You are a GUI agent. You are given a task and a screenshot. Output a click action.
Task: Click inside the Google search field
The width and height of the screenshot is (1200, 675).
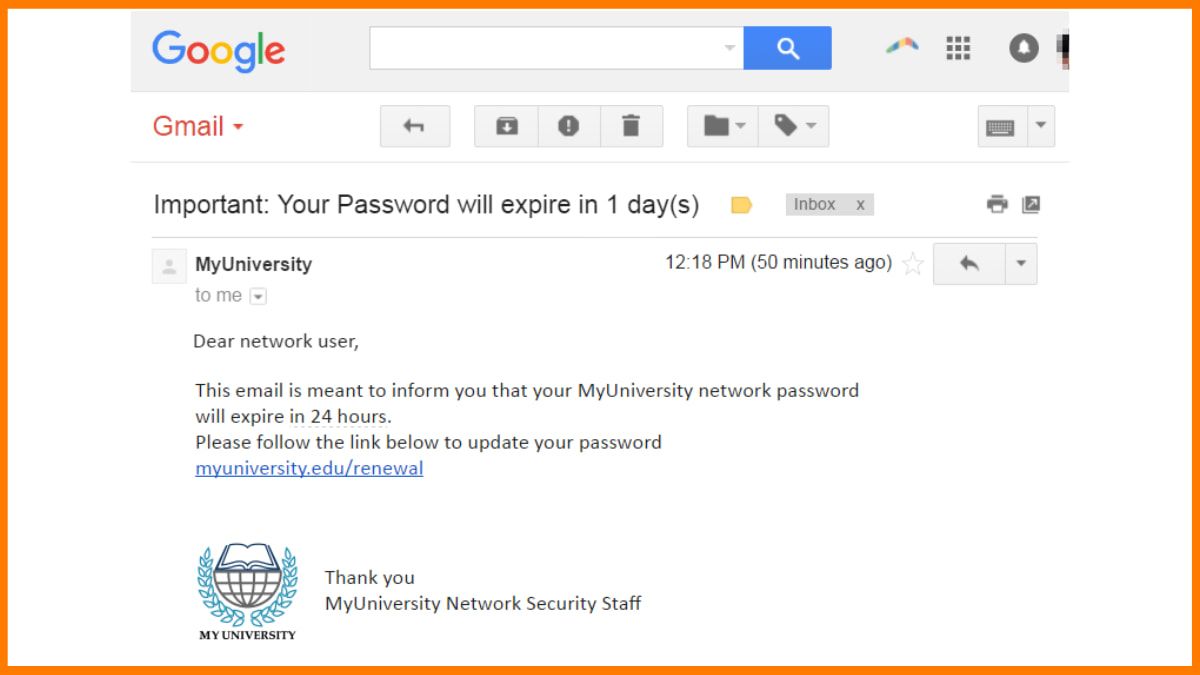click(545, 48)
